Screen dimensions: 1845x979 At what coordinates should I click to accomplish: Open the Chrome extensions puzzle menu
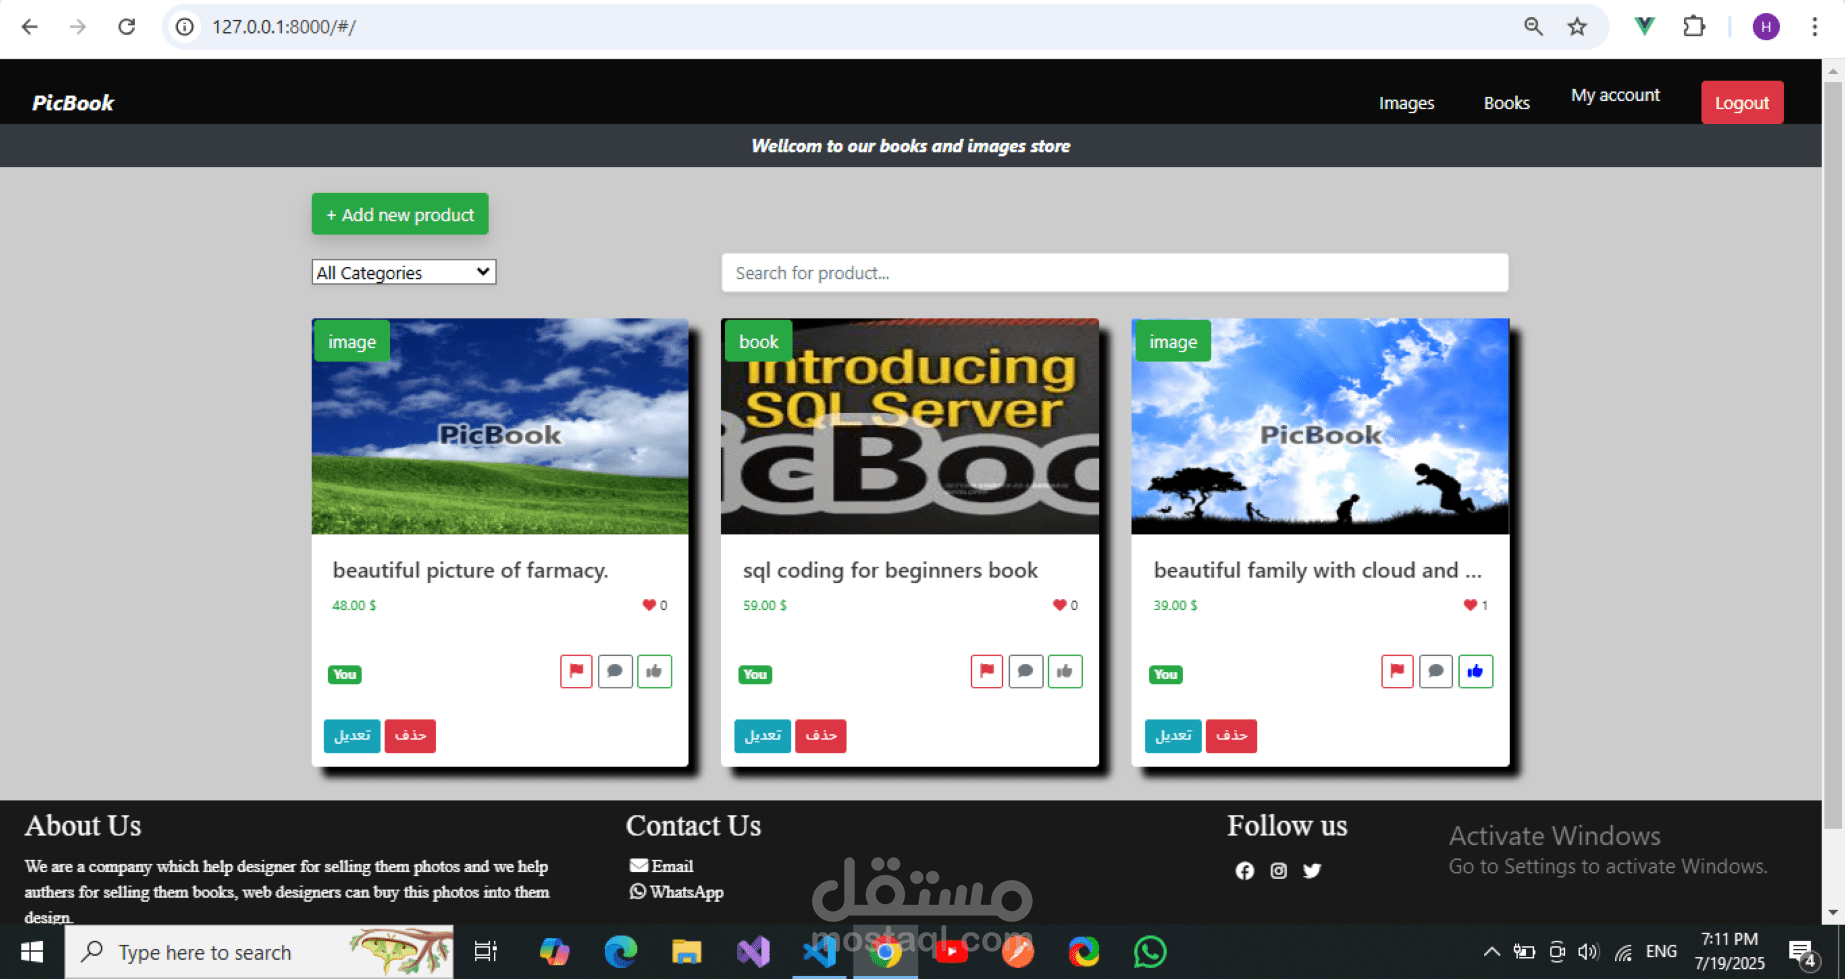coord(1694,27)
